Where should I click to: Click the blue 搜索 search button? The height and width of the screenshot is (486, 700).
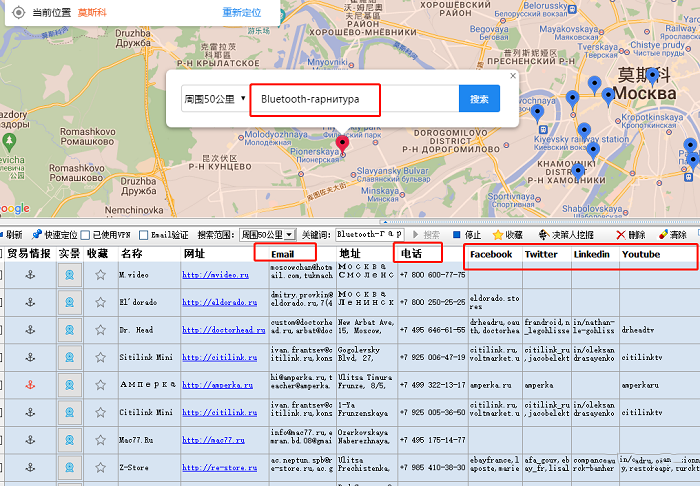point(479,99)
